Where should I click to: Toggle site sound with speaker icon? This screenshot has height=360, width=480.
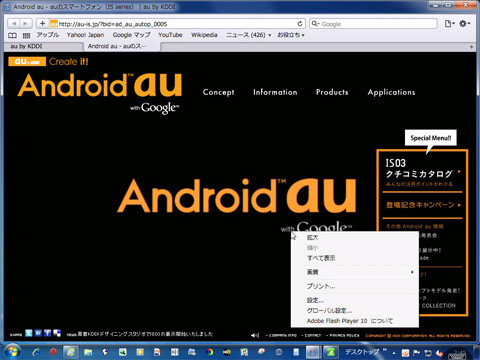point(255,335)
